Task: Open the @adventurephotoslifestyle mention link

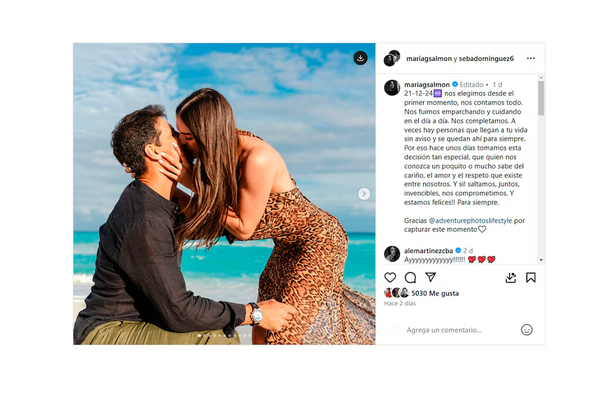Action: click(x=470, y=220)
